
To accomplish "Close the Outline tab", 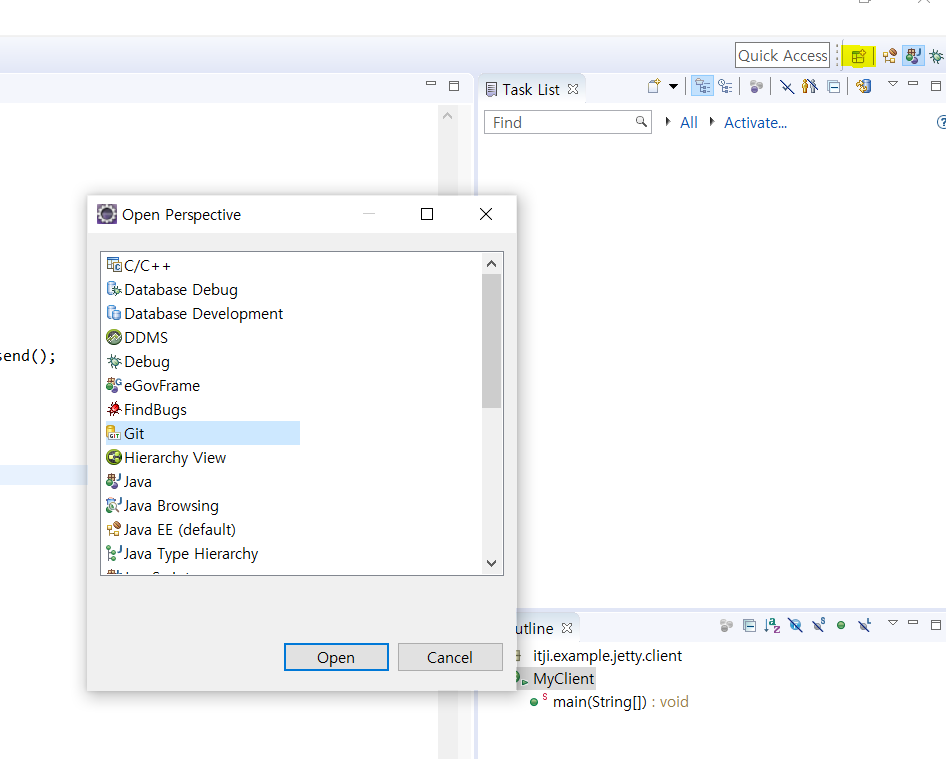I will click(x=567, y=628).
